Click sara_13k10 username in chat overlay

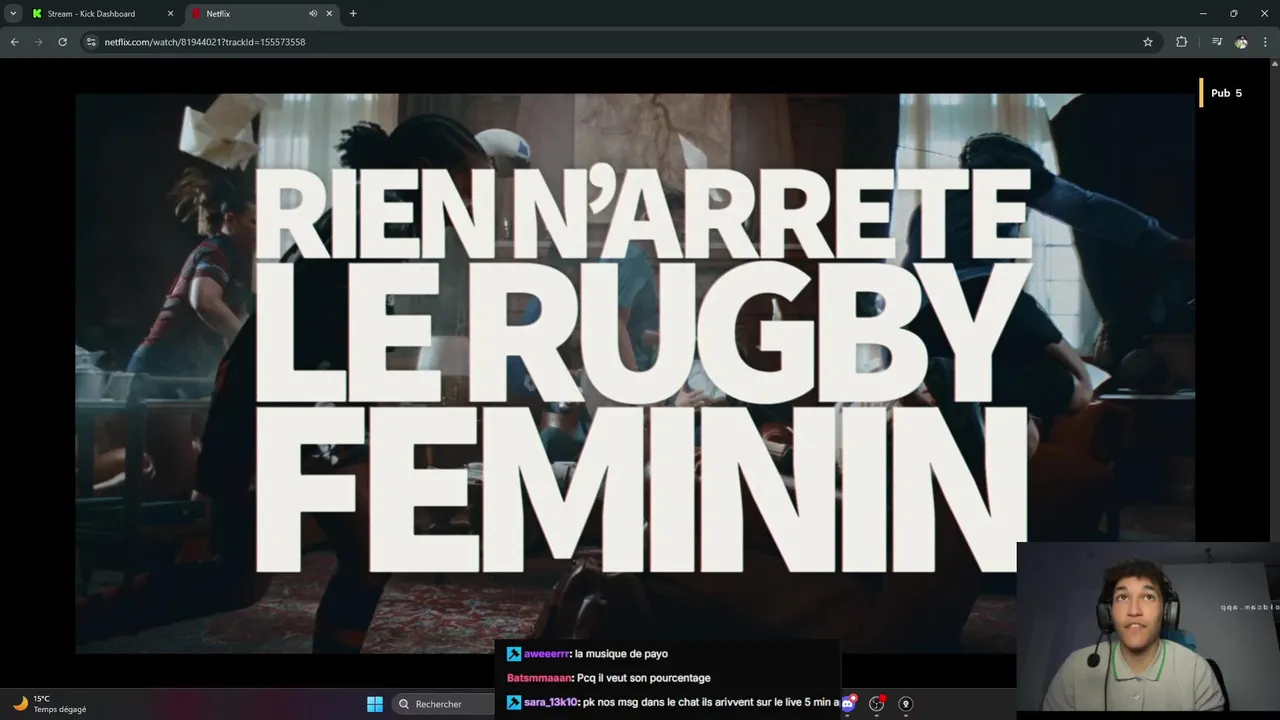(x=551, y=703)
